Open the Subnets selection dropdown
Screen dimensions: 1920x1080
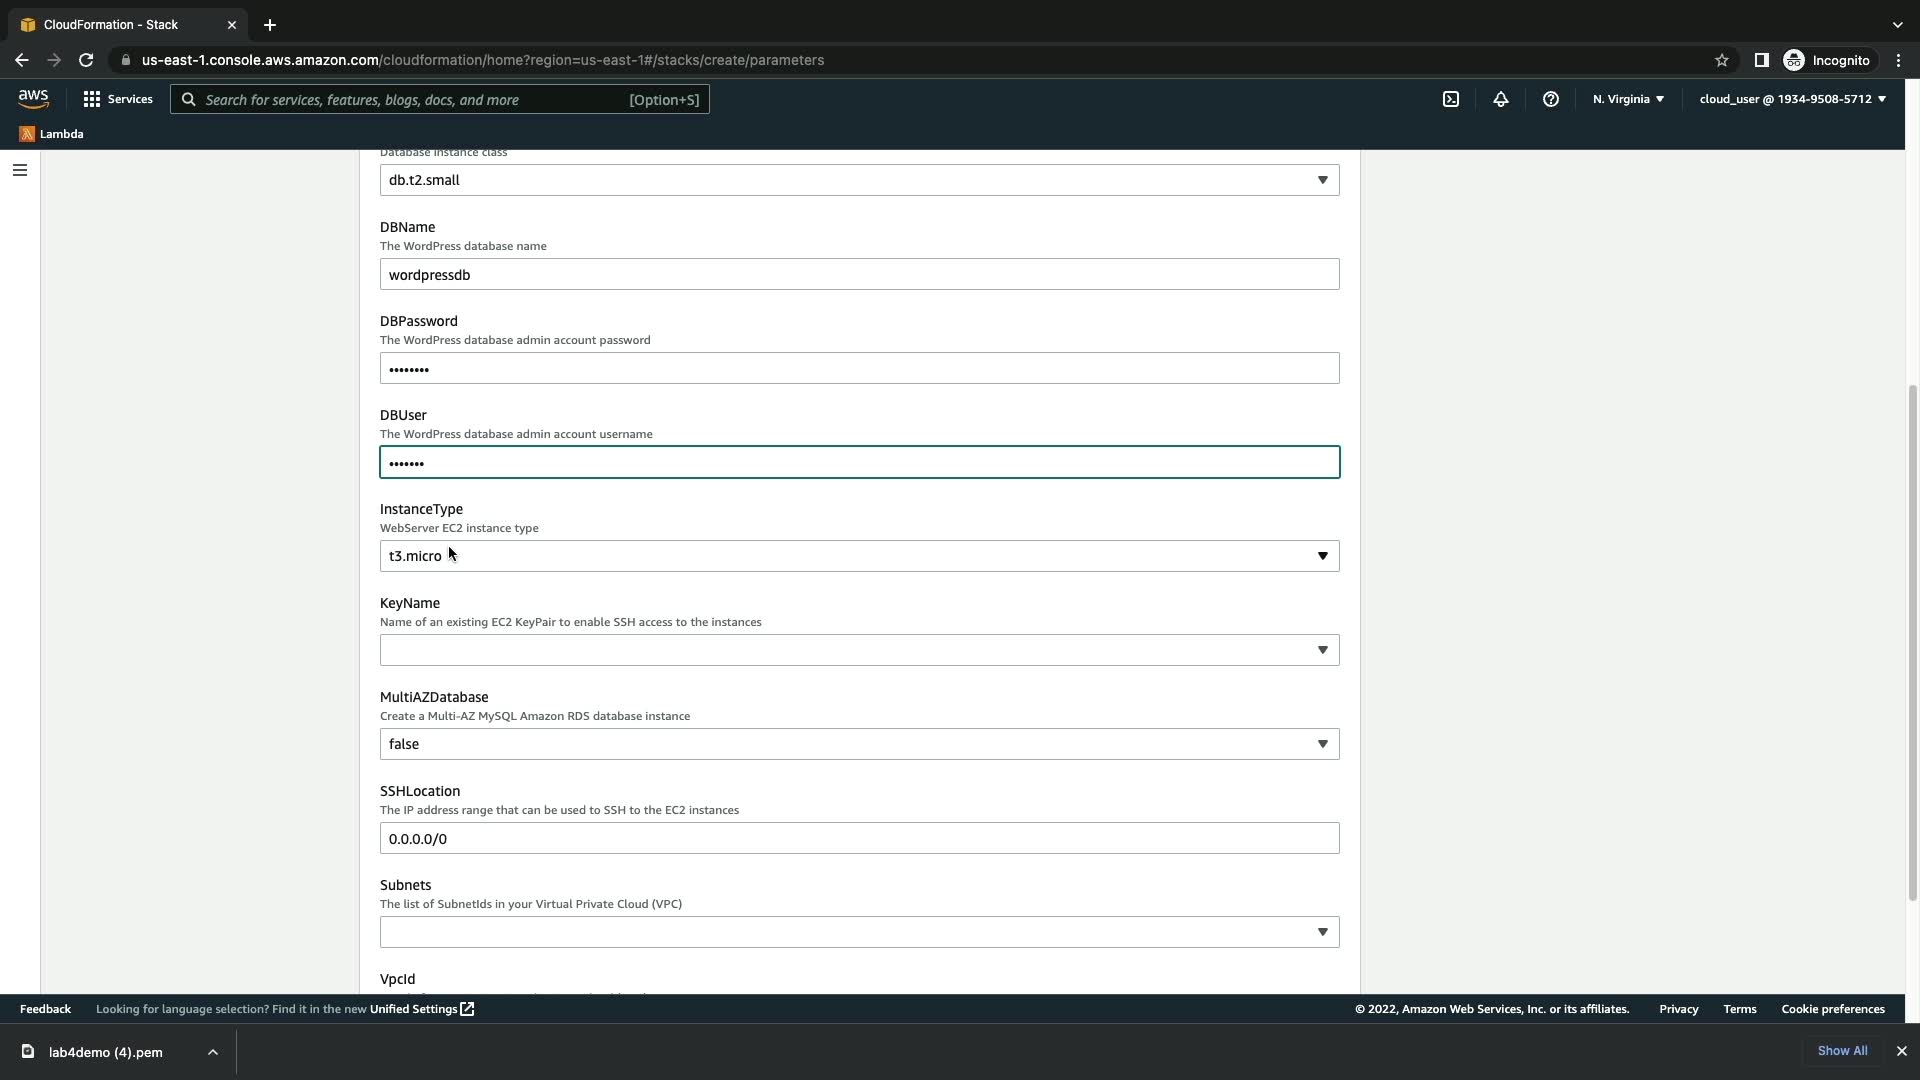(x=859, y=932)
